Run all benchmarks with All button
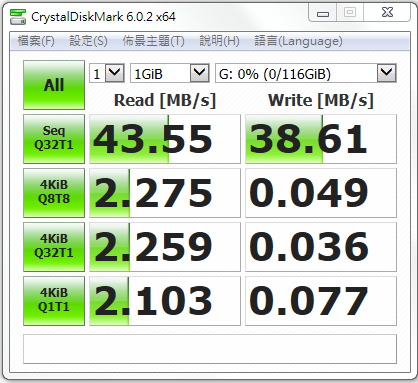Screen dimensions: 418x383 point(54,85)
